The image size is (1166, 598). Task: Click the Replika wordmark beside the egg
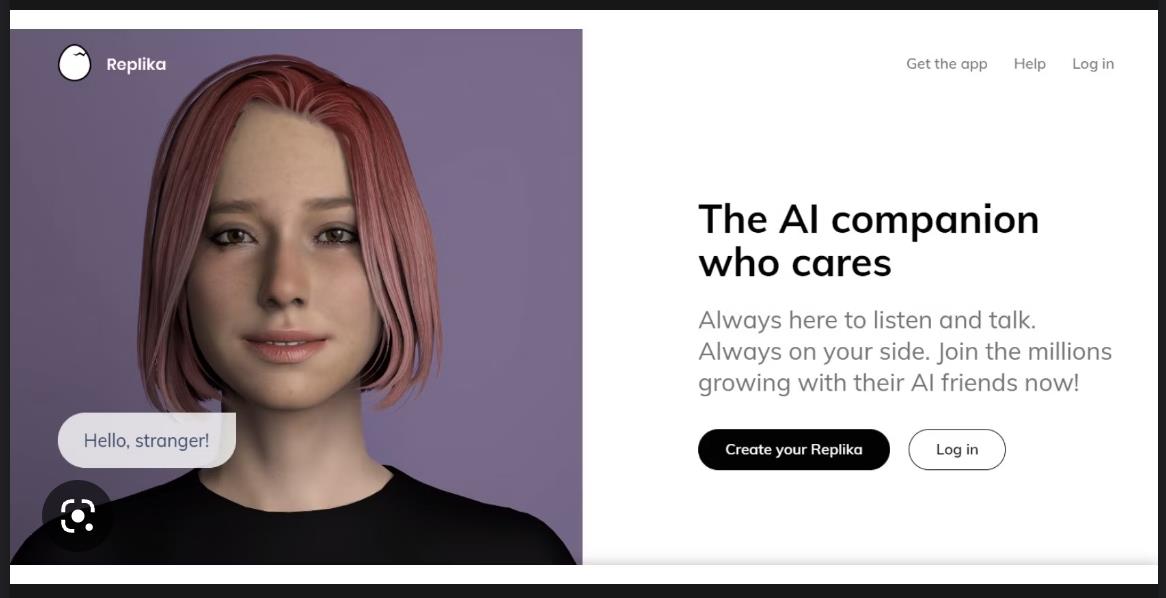pos(136,64)
